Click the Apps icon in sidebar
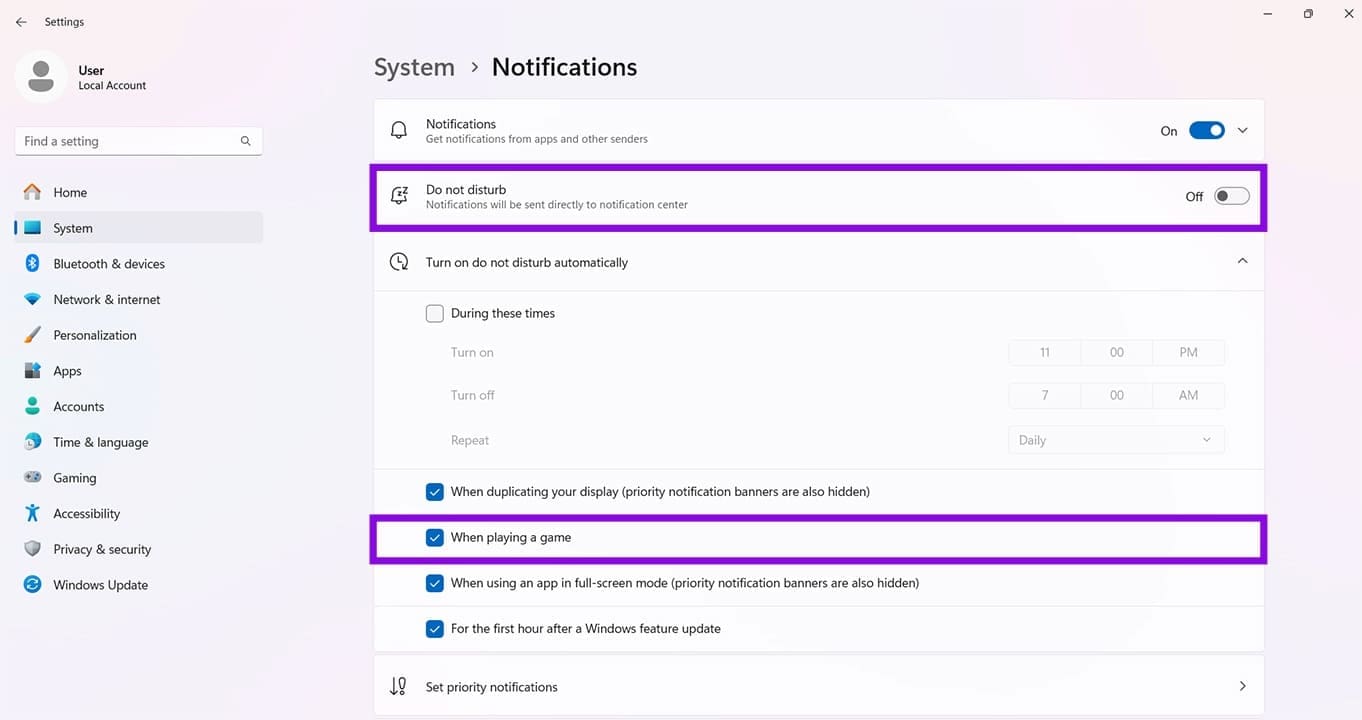 pyautogui.click(x=33, y=371)
